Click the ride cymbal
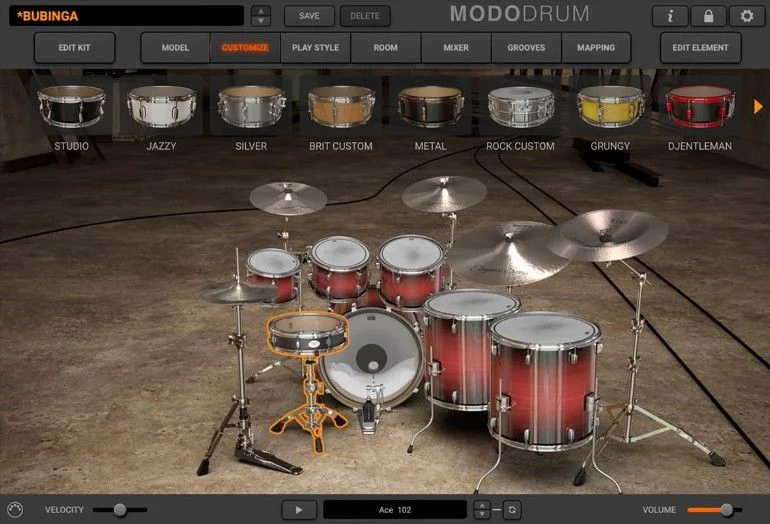 click(507, 253)
